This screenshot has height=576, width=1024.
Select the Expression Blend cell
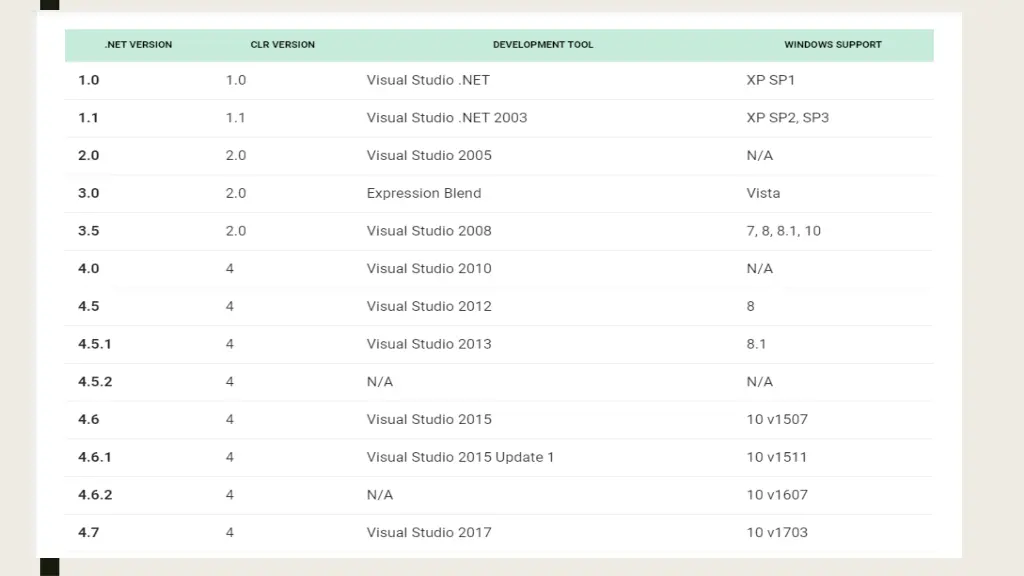pyautogui.click(x=424, y=193)
